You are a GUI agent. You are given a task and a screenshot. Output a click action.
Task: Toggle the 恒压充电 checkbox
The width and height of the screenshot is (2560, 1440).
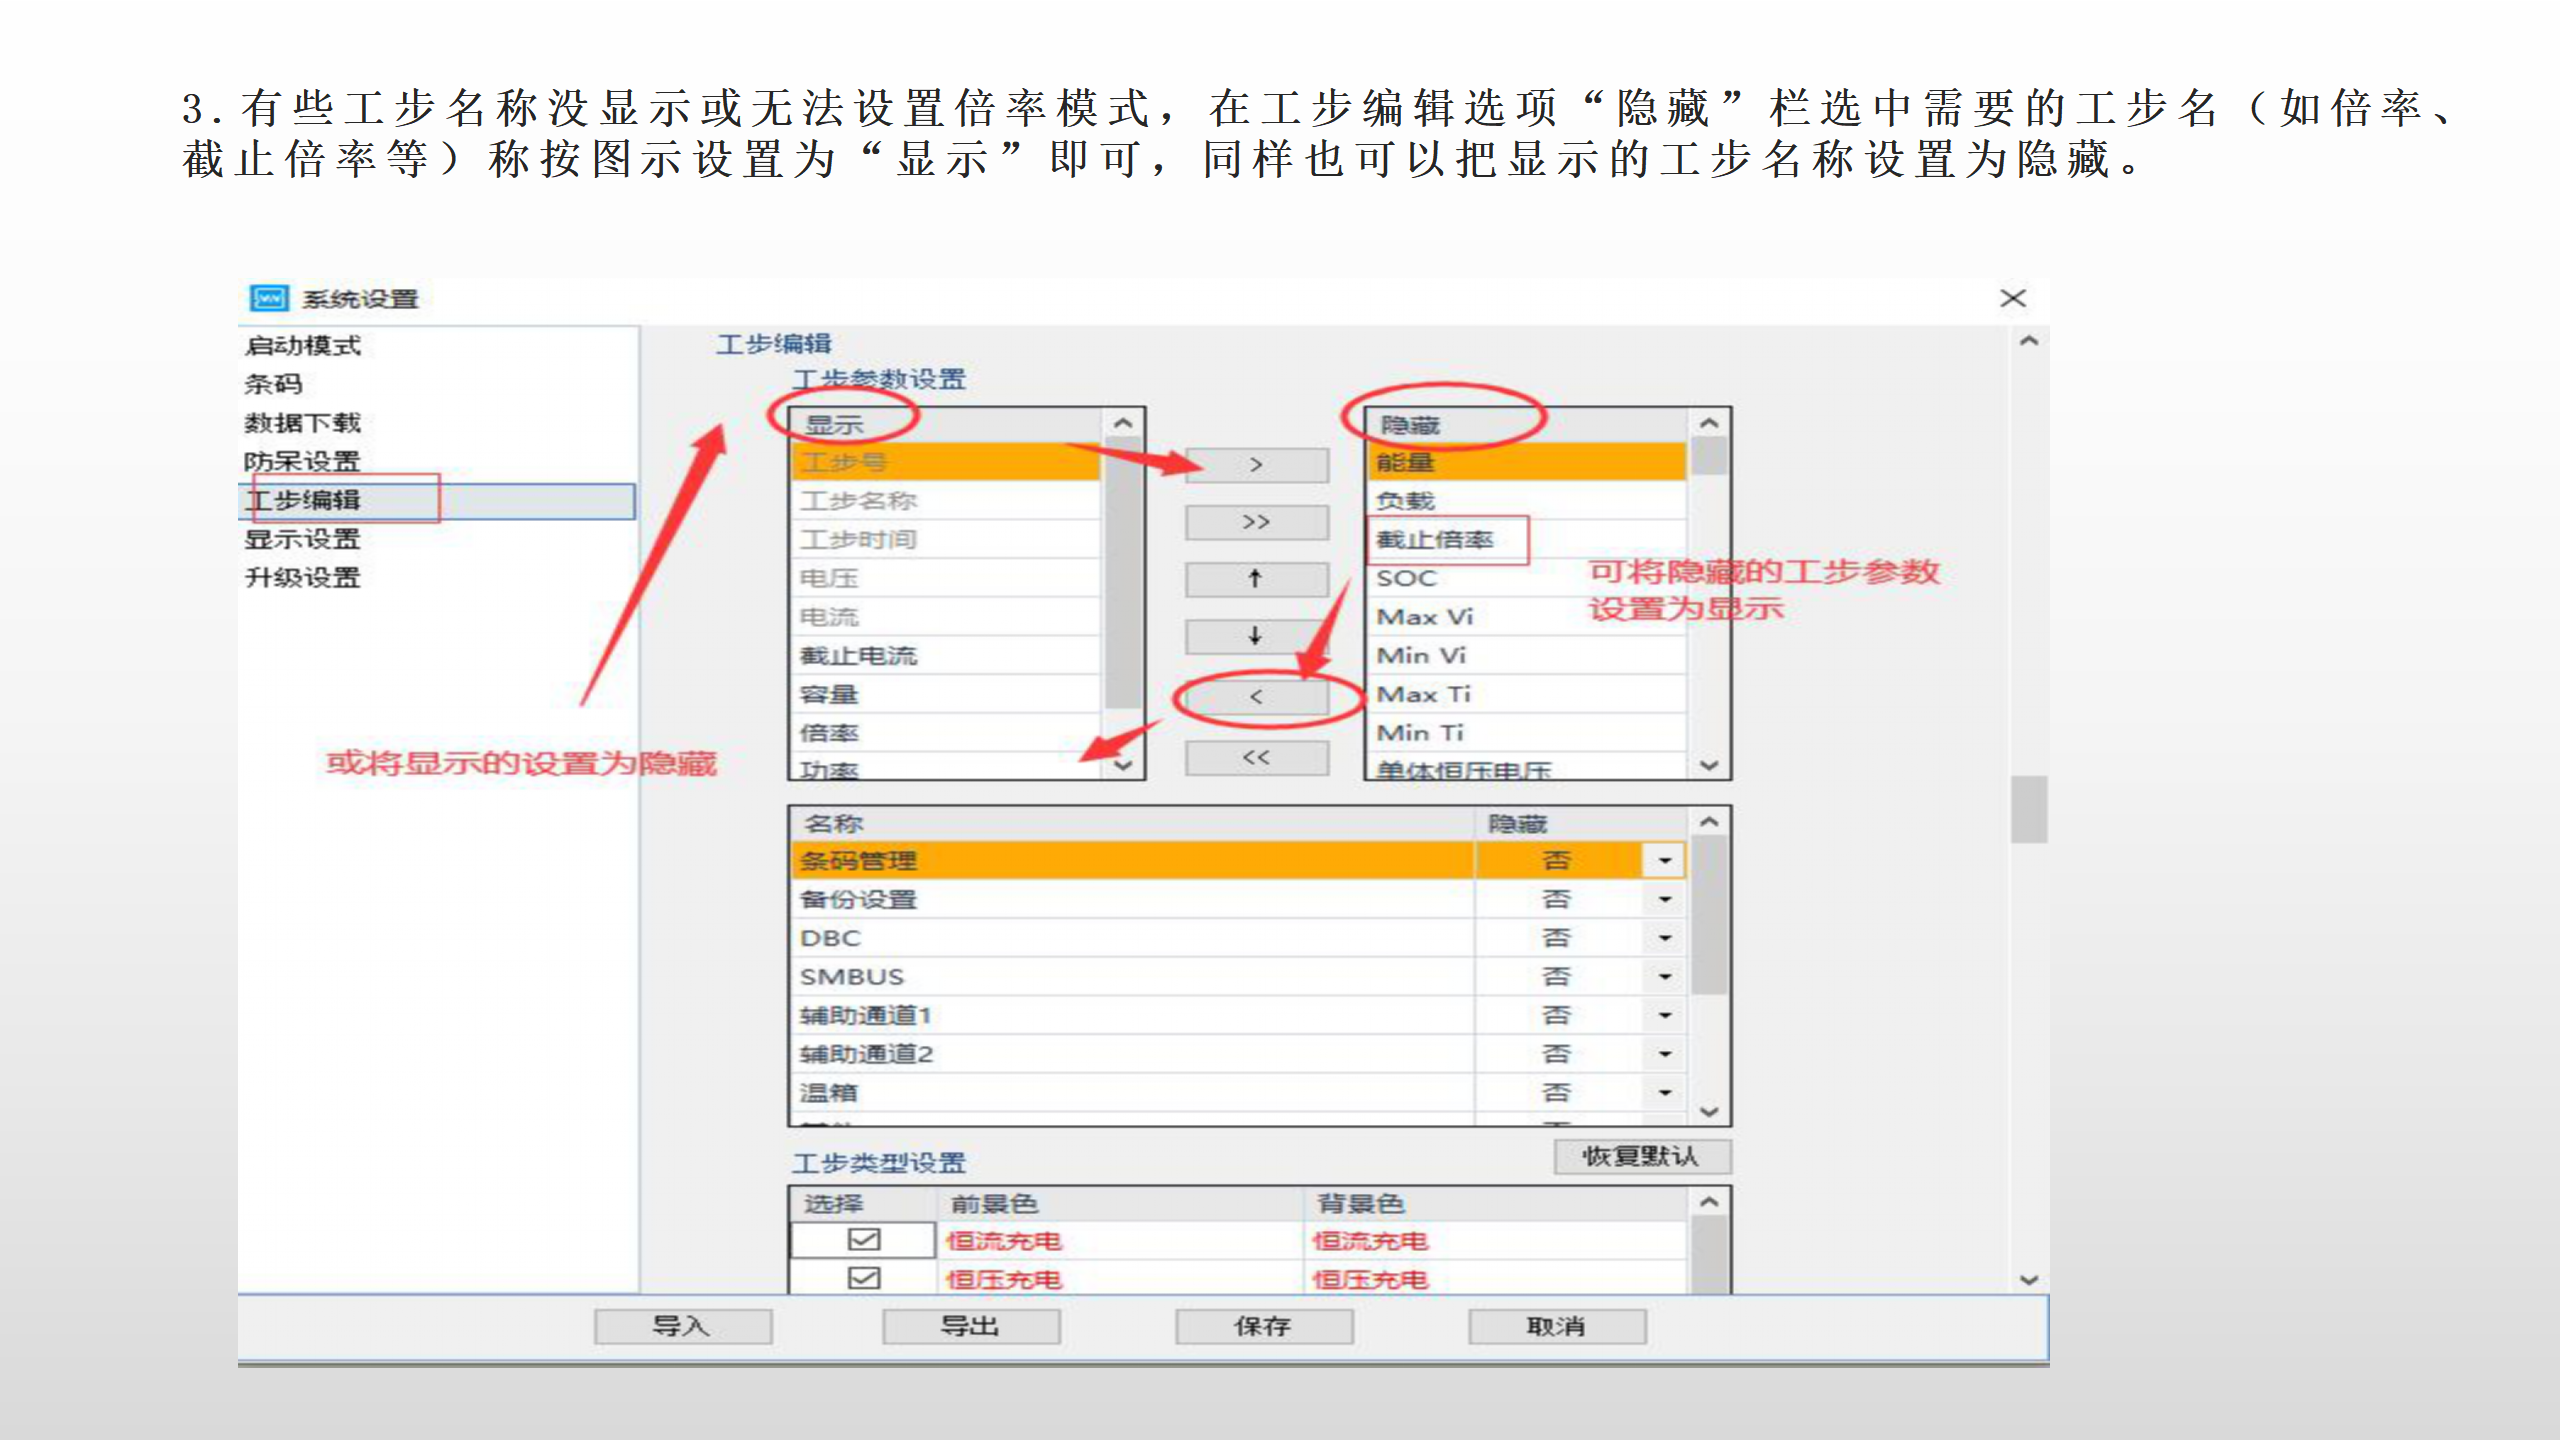point(863,1278)
